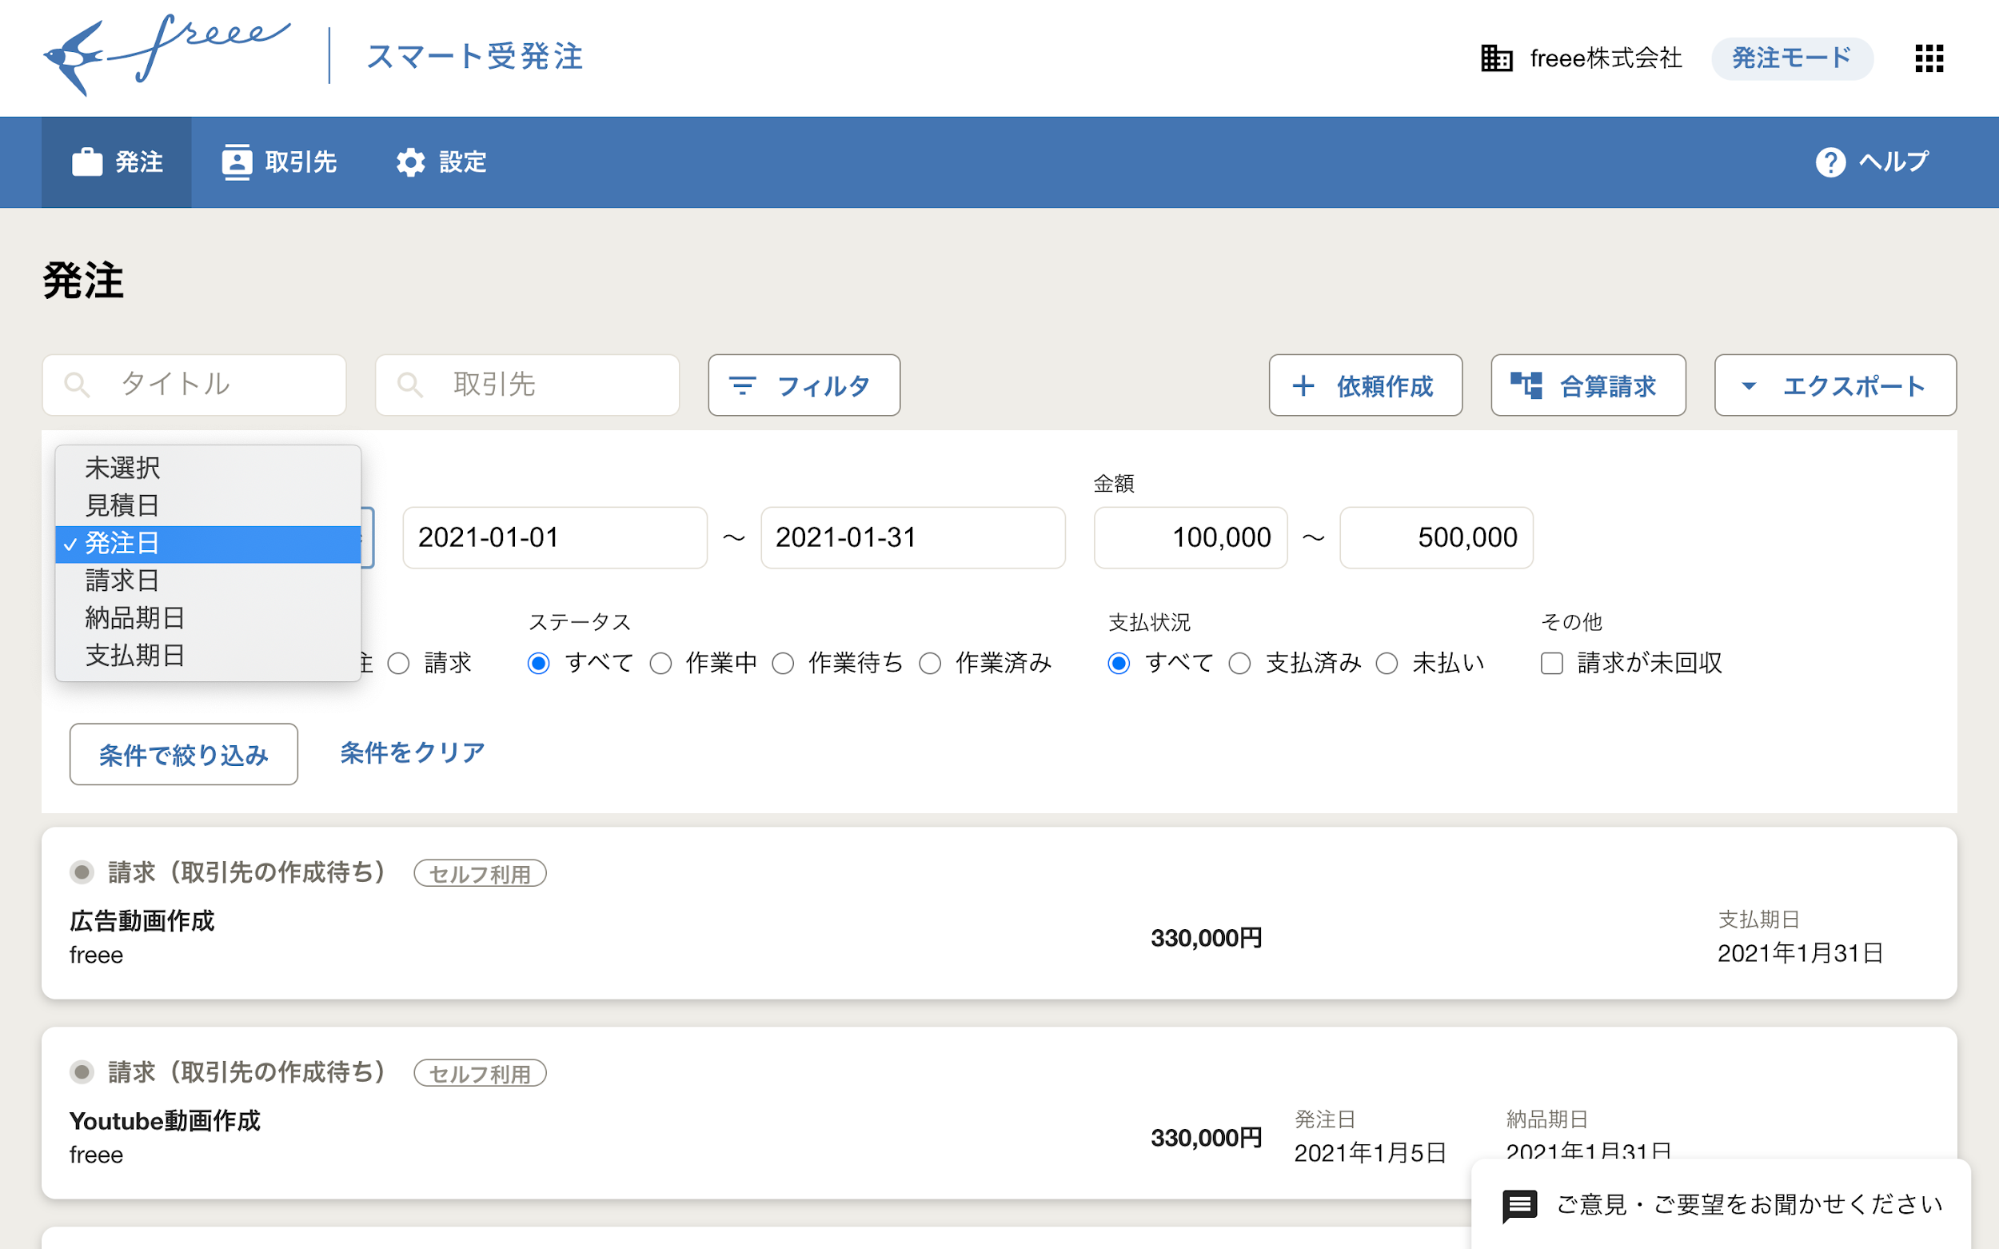The image size is (1999, 1249).
Task: Click the 条件をクリア link
Action: pos(411,752)
